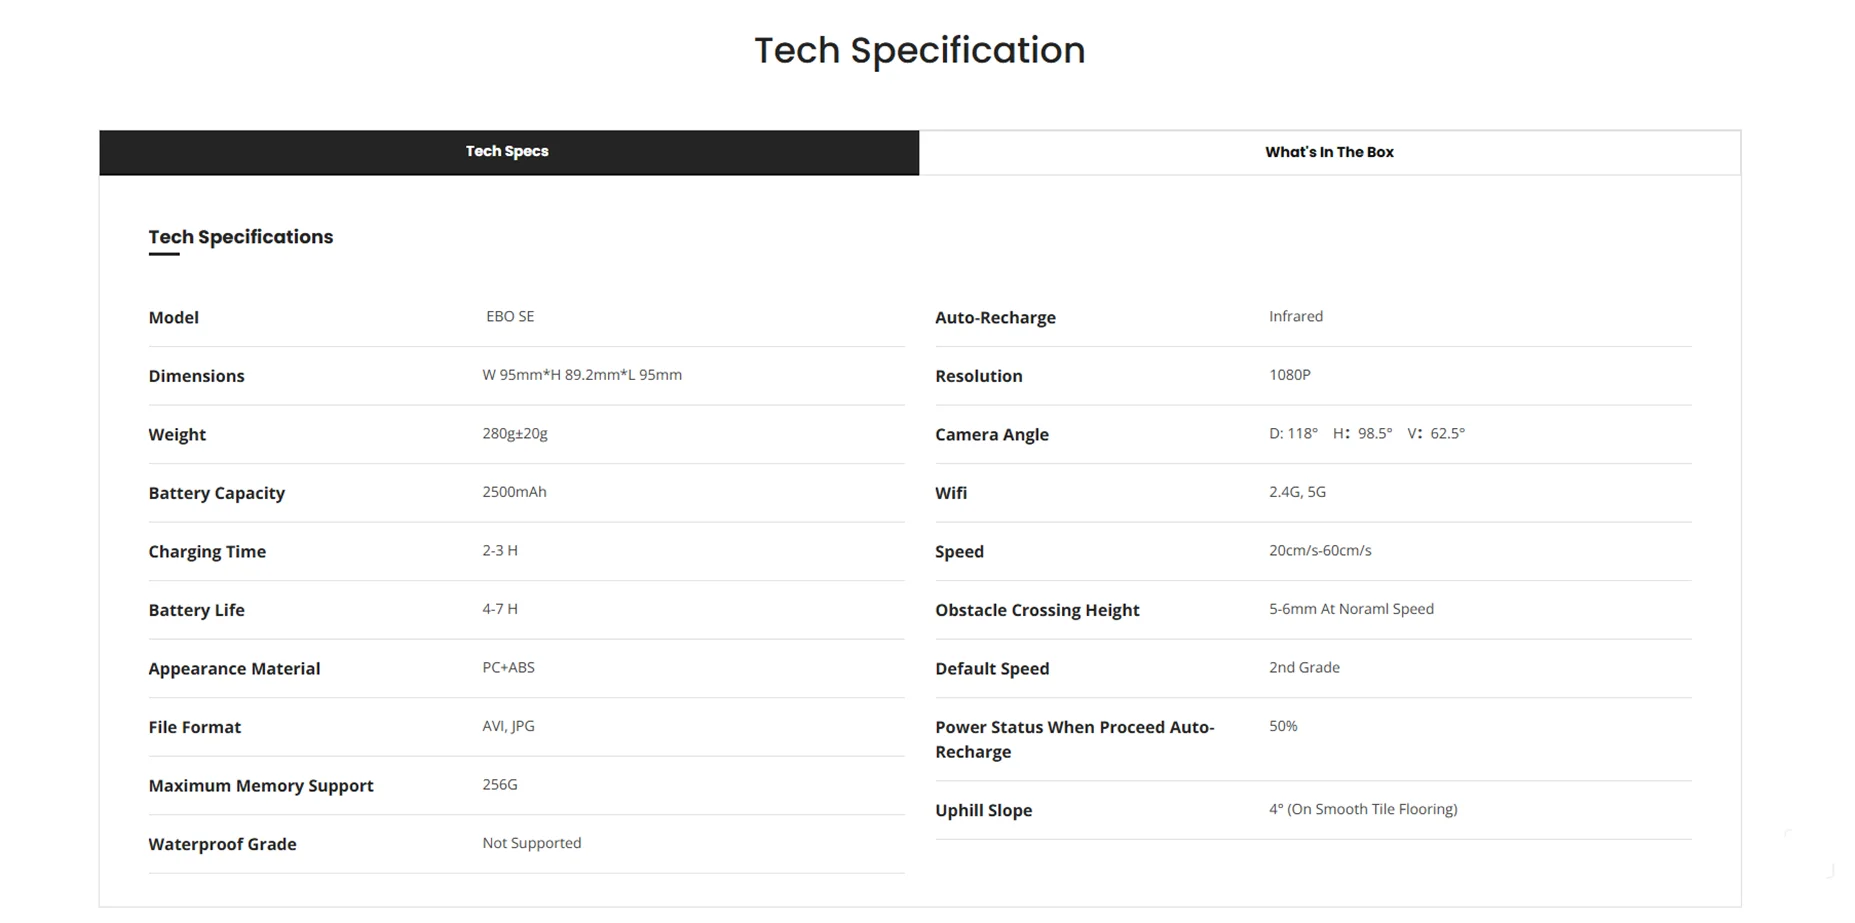Select the Uphill Slope value text

click(x=1363, y=809)
